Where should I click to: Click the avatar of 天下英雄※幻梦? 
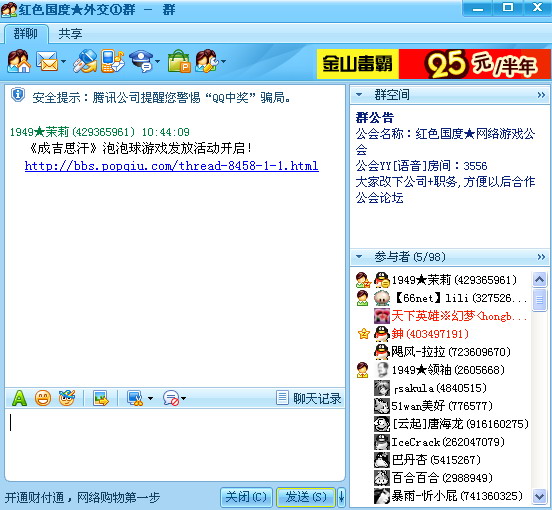pyautogui.click(x=382, y=316)
